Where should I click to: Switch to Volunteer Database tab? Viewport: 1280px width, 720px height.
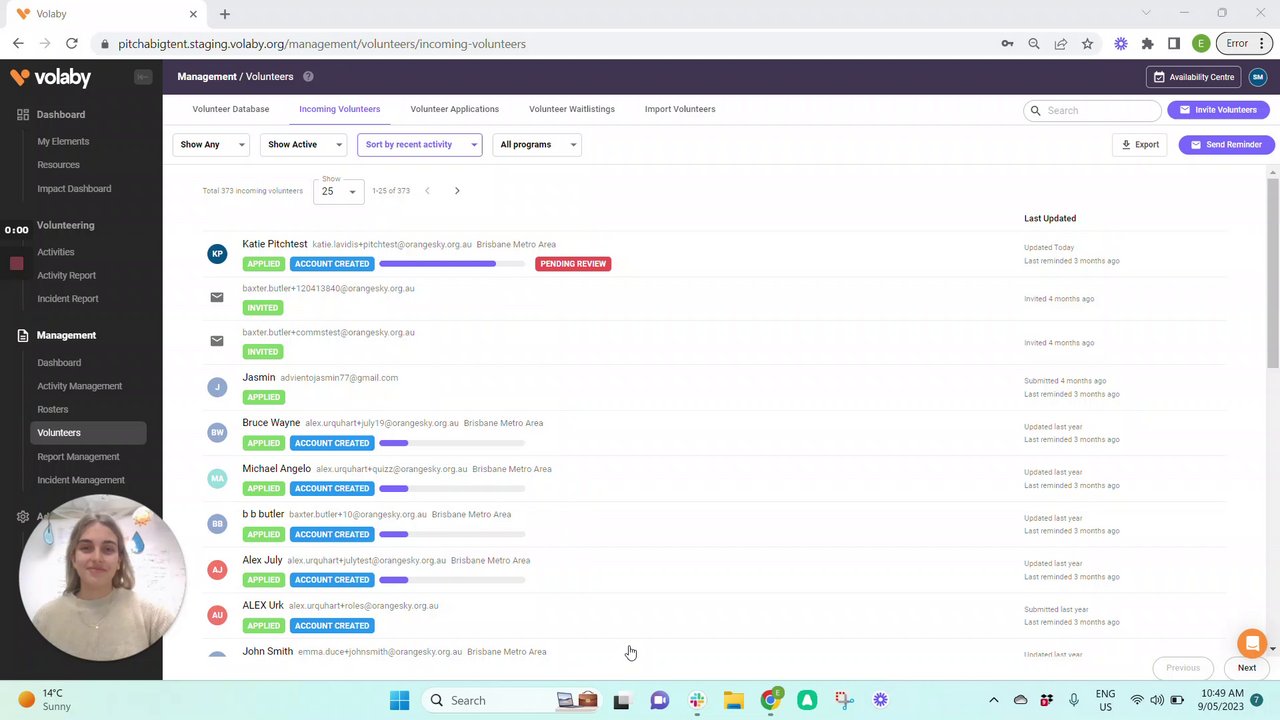click(x=231, y=109)
